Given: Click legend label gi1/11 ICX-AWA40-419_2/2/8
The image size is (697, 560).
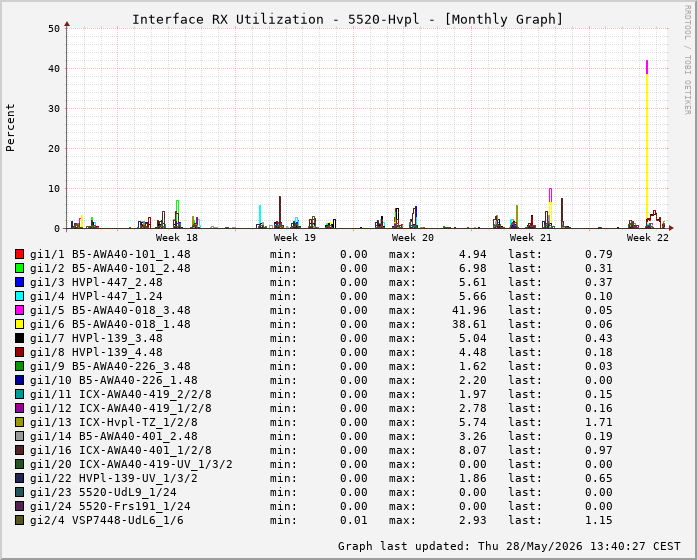Looking at the screenshot, I should [x=121, y=394].
